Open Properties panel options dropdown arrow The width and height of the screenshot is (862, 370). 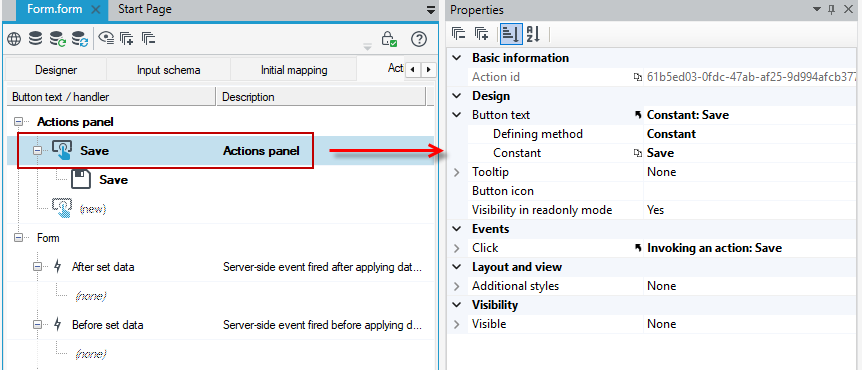point(816,9)
